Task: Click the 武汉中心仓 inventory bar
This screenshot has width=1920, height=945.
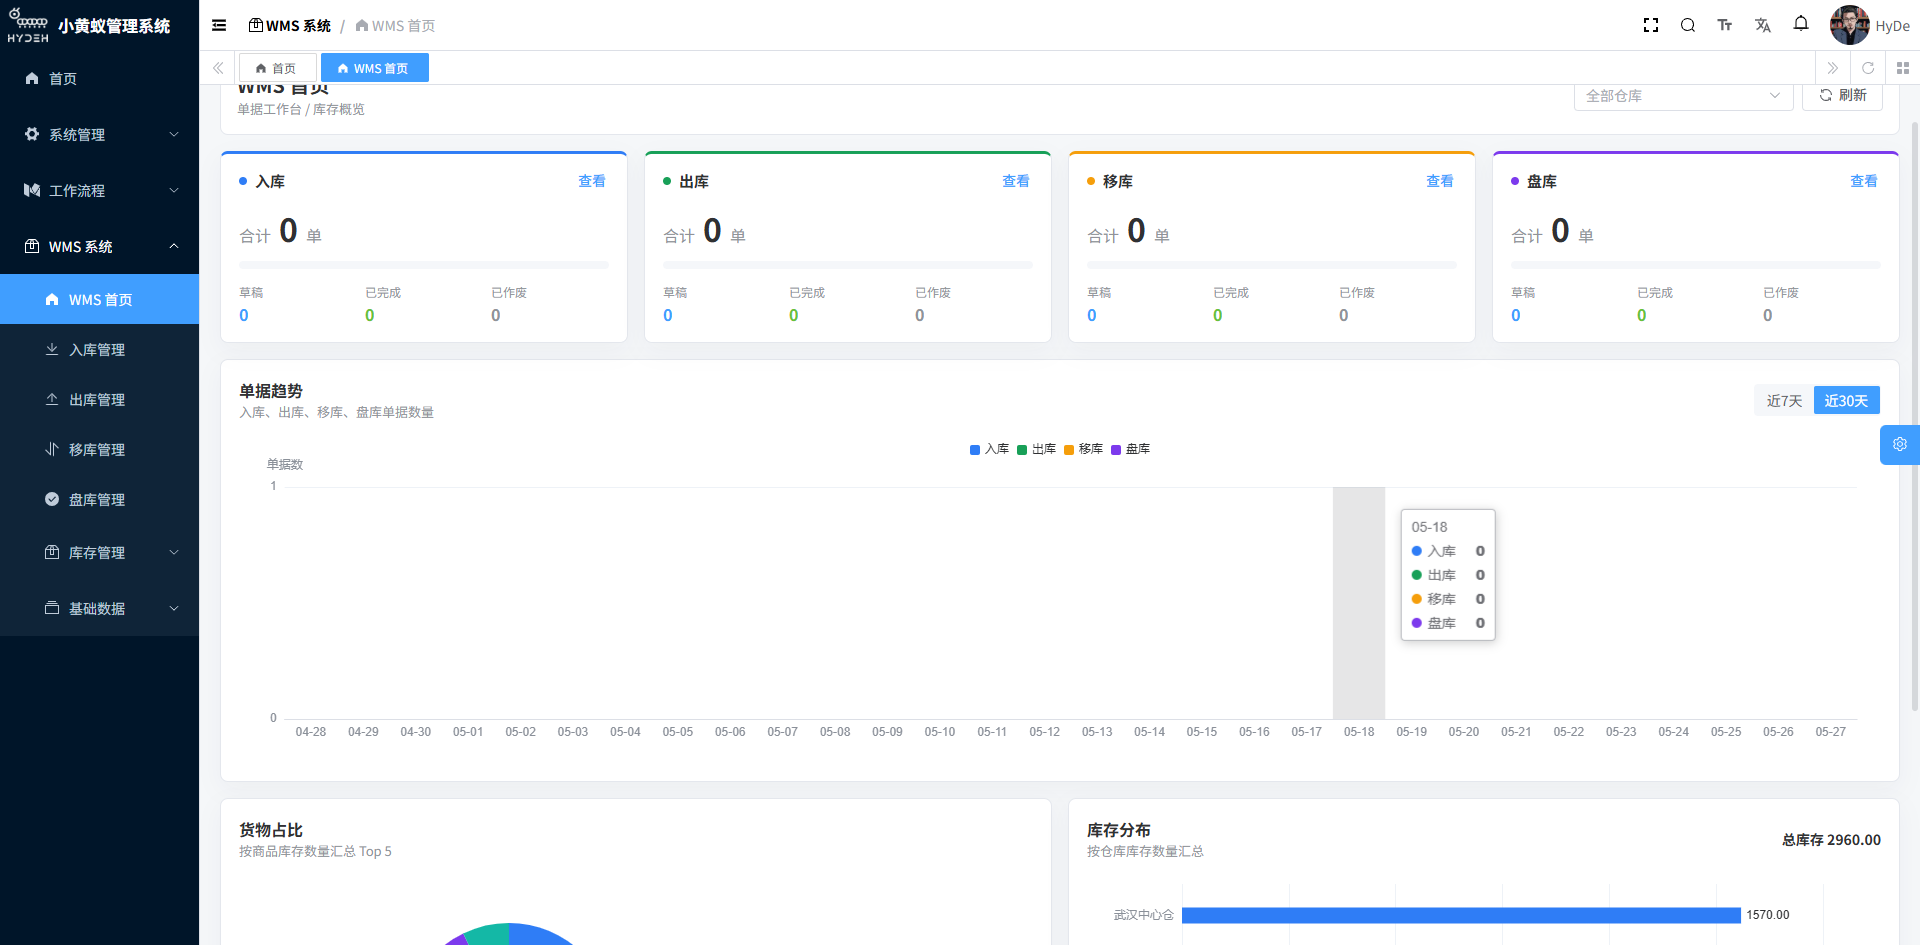Action: [x=1461, y=915]
